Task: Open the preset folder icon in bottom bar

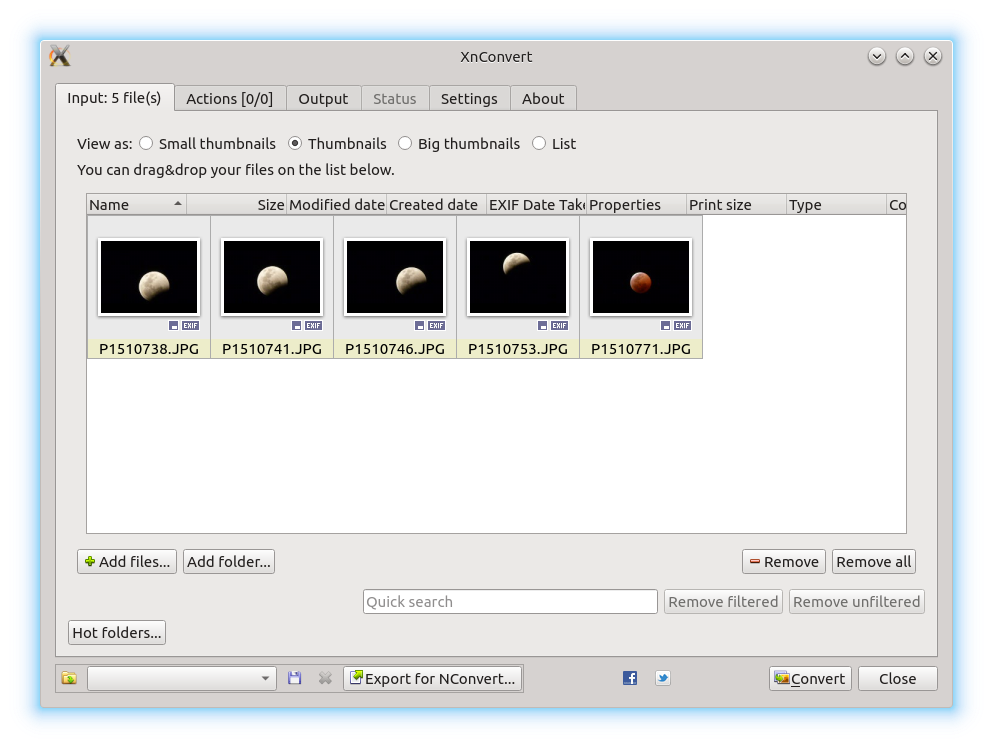Action: [x=69, y=678]
